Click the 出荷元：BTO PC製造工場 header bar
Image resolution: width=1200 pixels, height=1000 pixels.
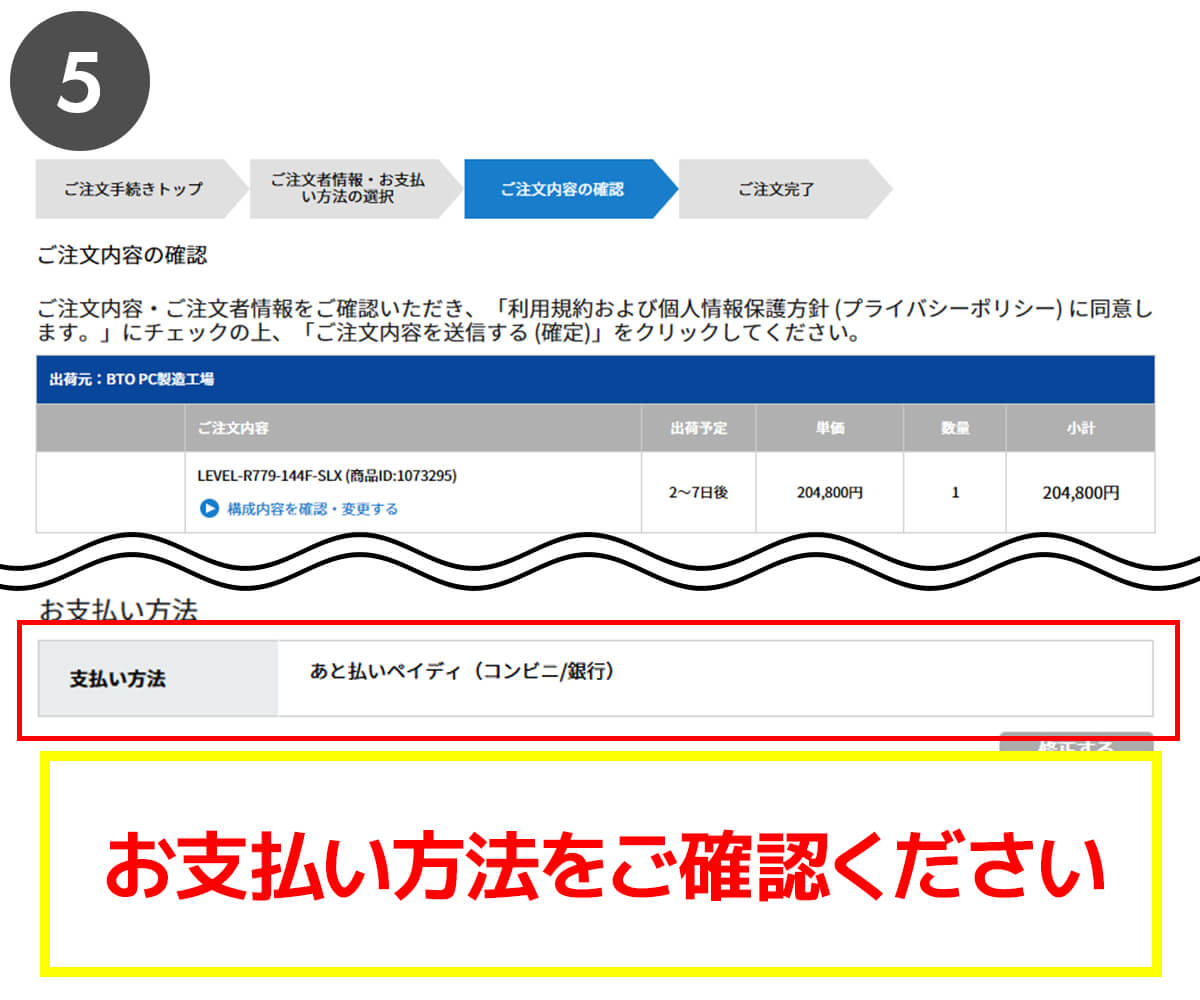(x=595, y=379)
